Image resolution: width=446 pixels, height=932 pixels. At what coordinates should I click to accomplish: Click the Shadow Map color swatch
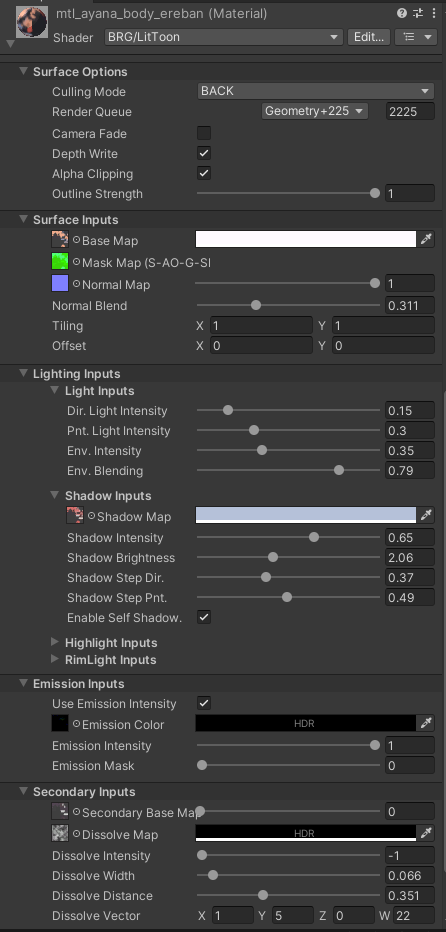(306, 515)
